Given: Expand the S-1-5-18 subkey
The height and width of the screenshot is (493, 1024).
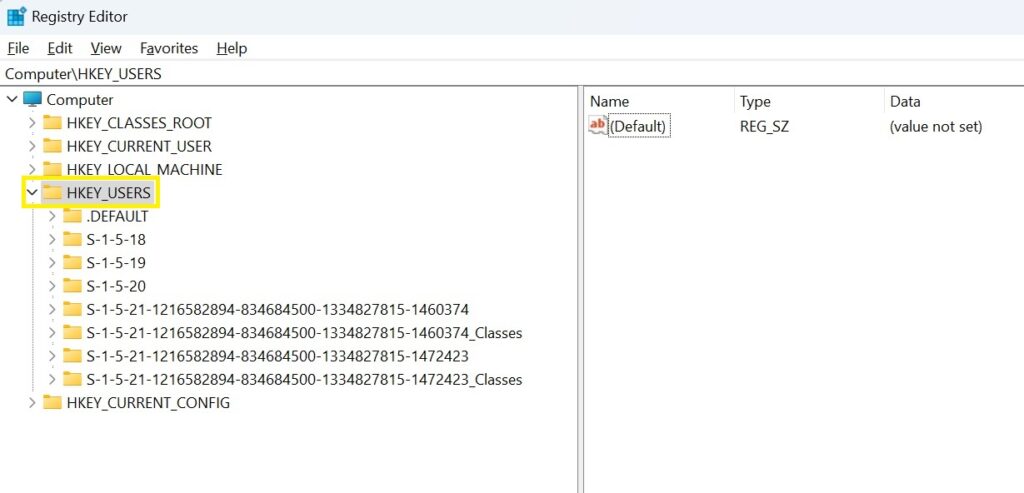Looking at the screenshot, I should click(x=52, y=240).
